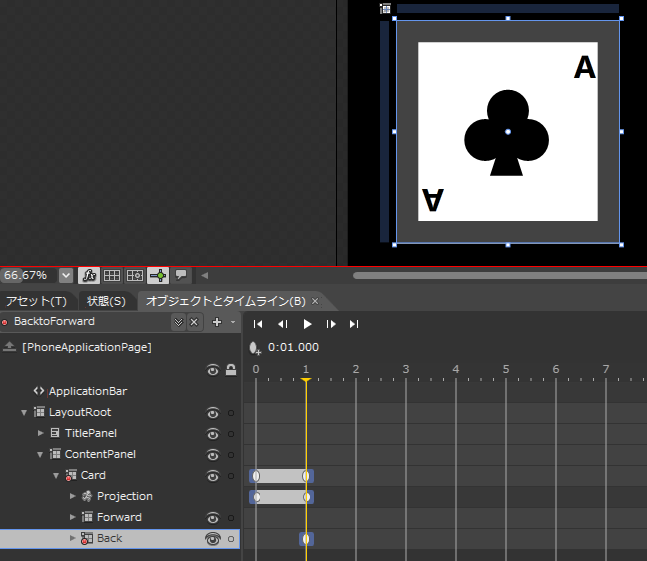Expand the Forward node
647x561 pixels.
[x=73, y=517]
